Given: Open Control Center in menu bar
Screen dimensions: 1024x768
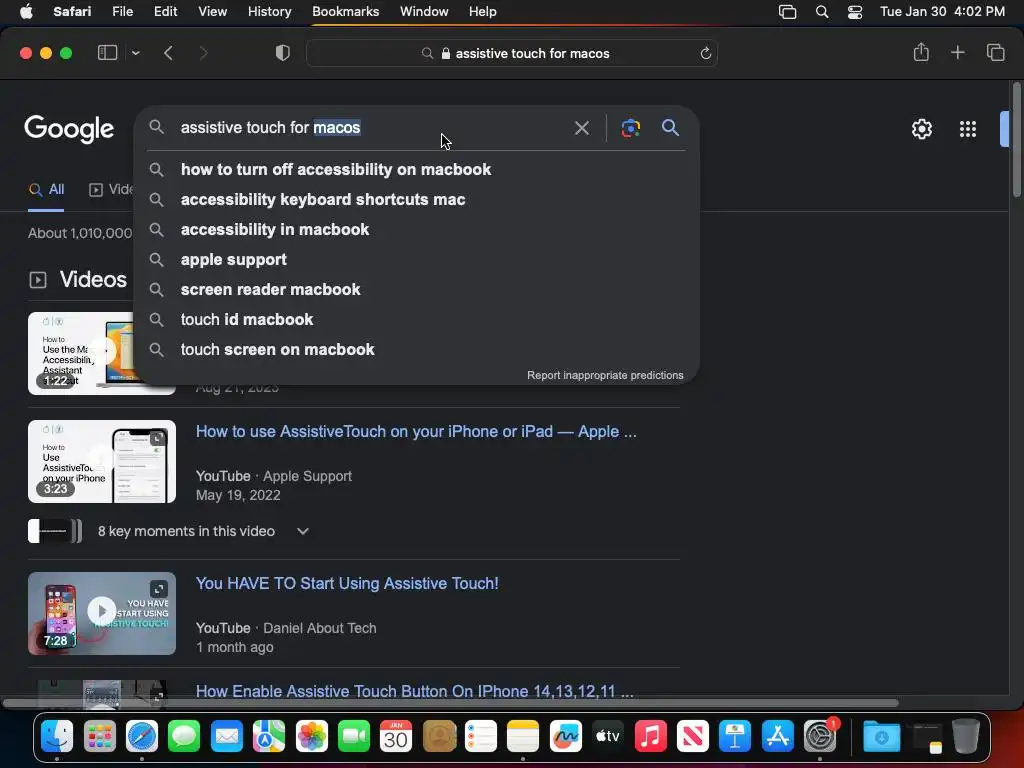Looking at the screenshot, I should 855,12.
